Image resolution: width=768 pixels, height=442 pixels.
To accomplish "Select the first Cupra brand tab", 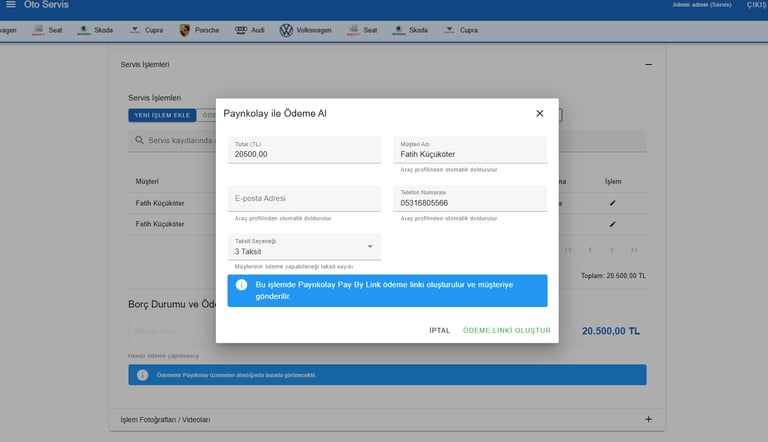I will point(146,30).
